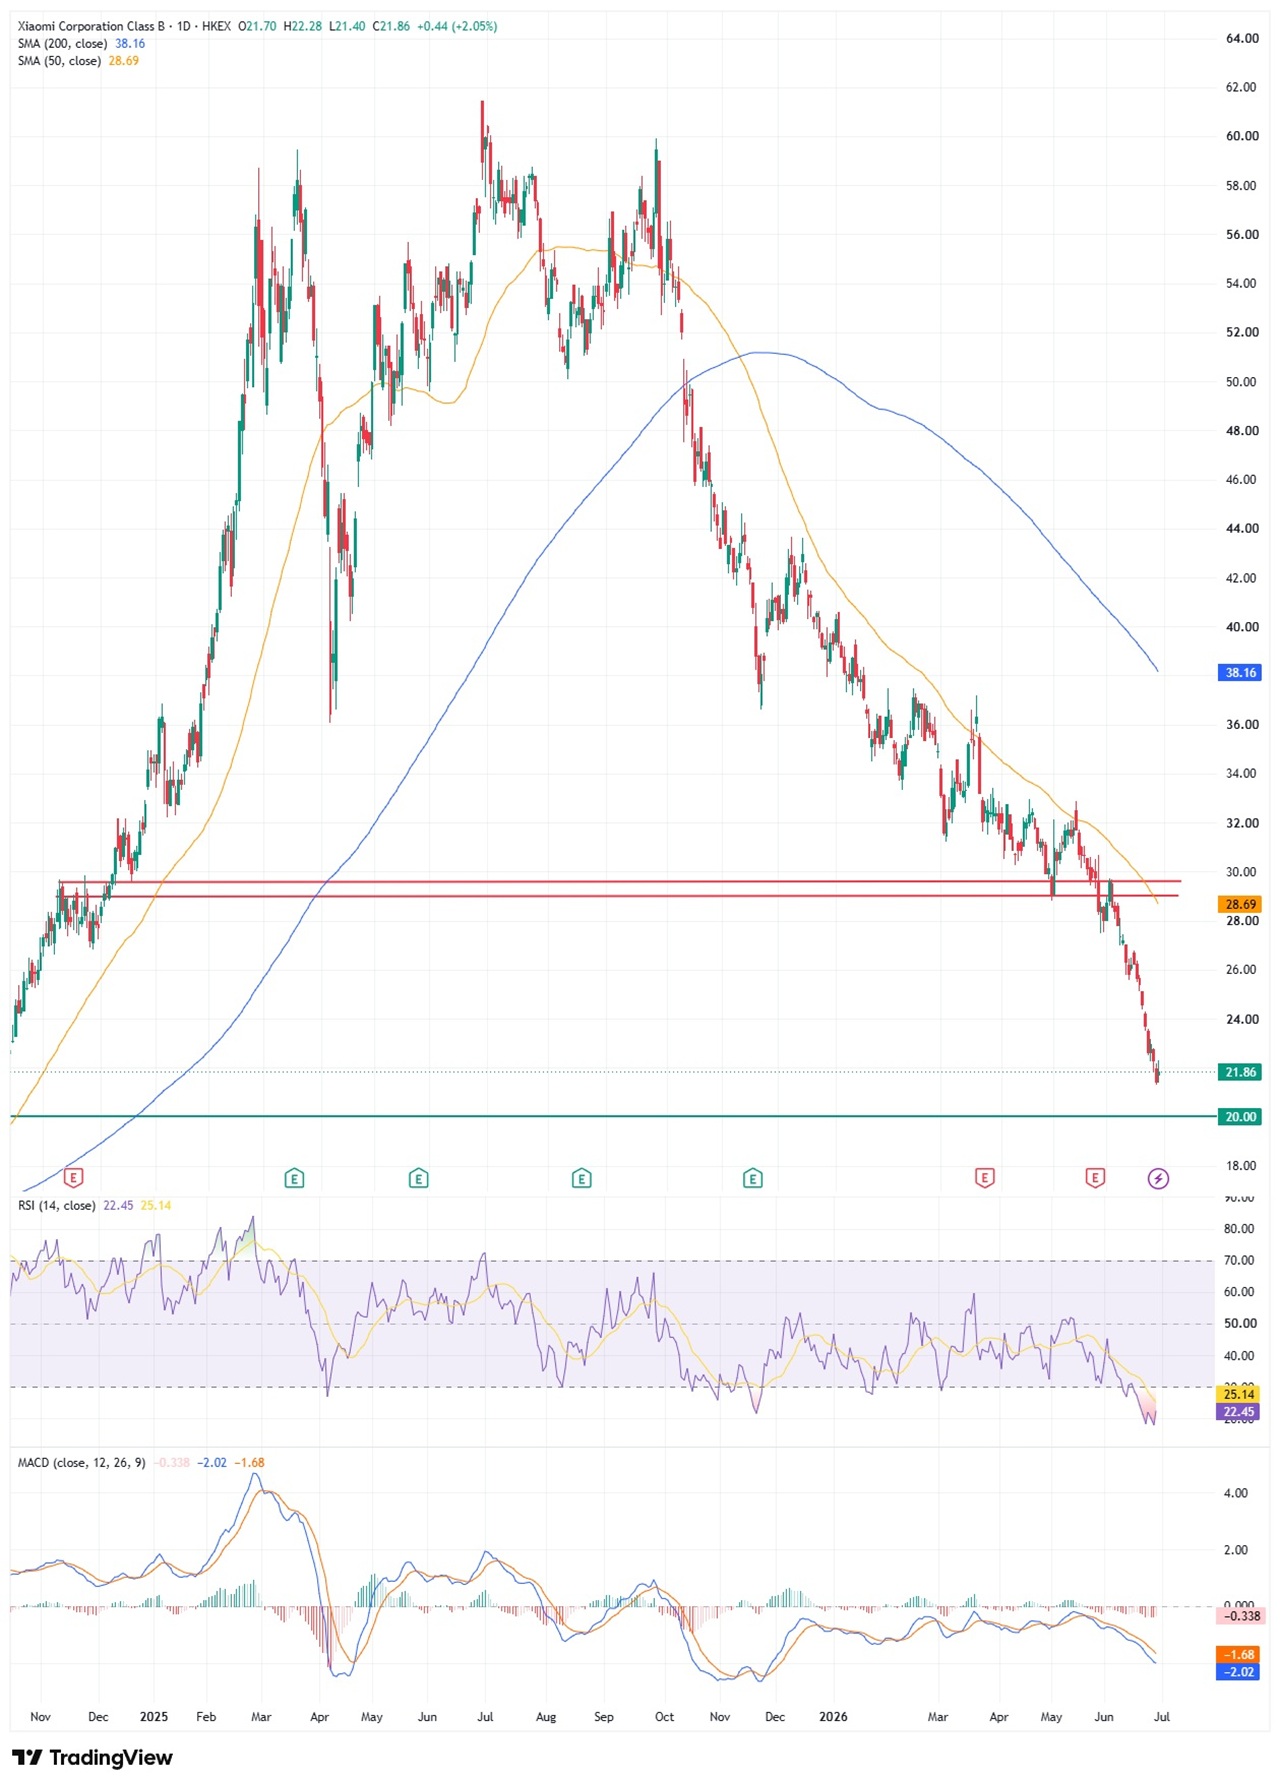This screenshot has width=1280, height=1777.
Task: Click the 4.00 level on the MACD axis
Action: [1236, 1493]
